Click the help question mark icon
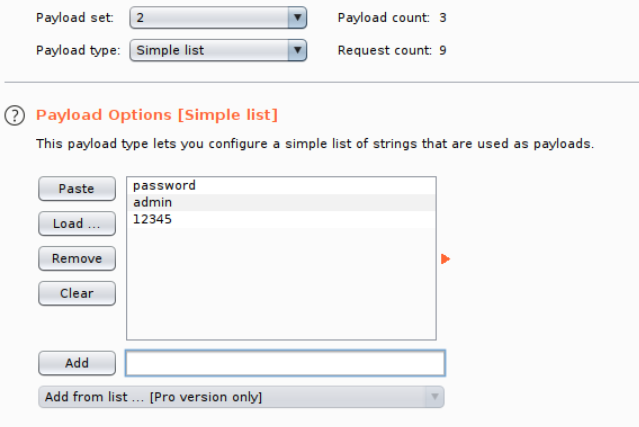639x427 pixels. pos(14,115)
